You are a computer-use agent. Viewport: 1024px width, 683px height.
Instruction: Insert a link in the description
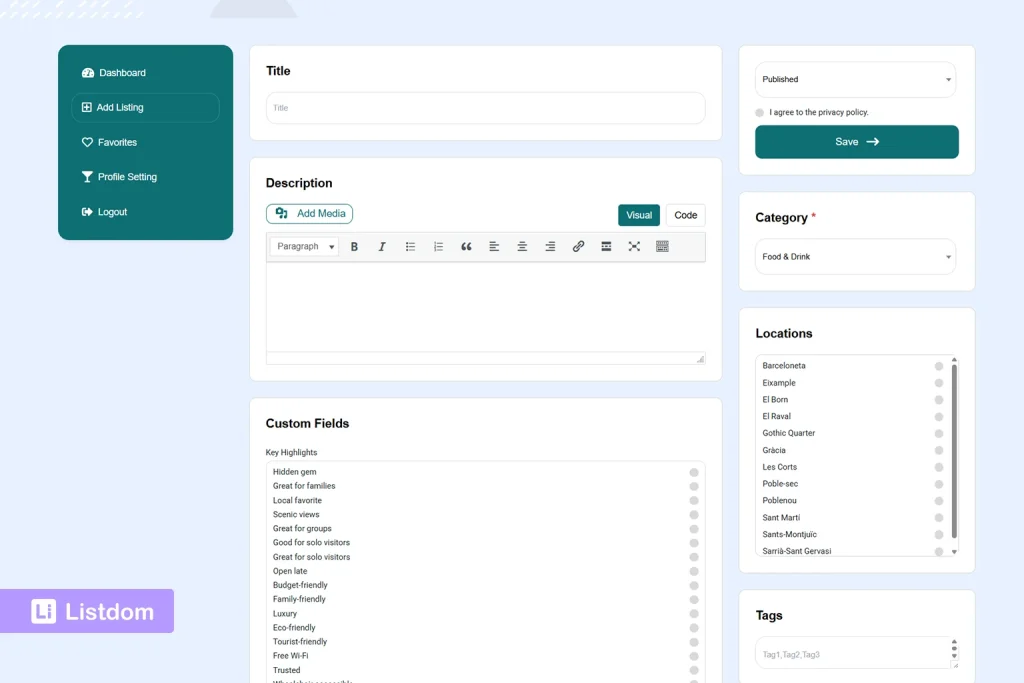[x=578, y=246]
